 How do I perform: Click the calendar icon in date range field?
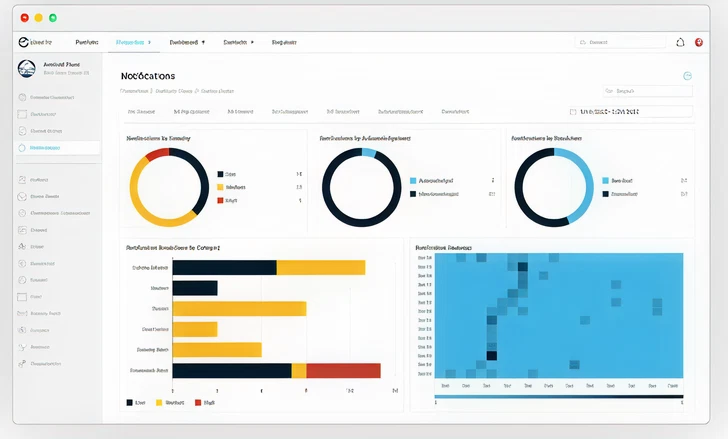point(573,112)
